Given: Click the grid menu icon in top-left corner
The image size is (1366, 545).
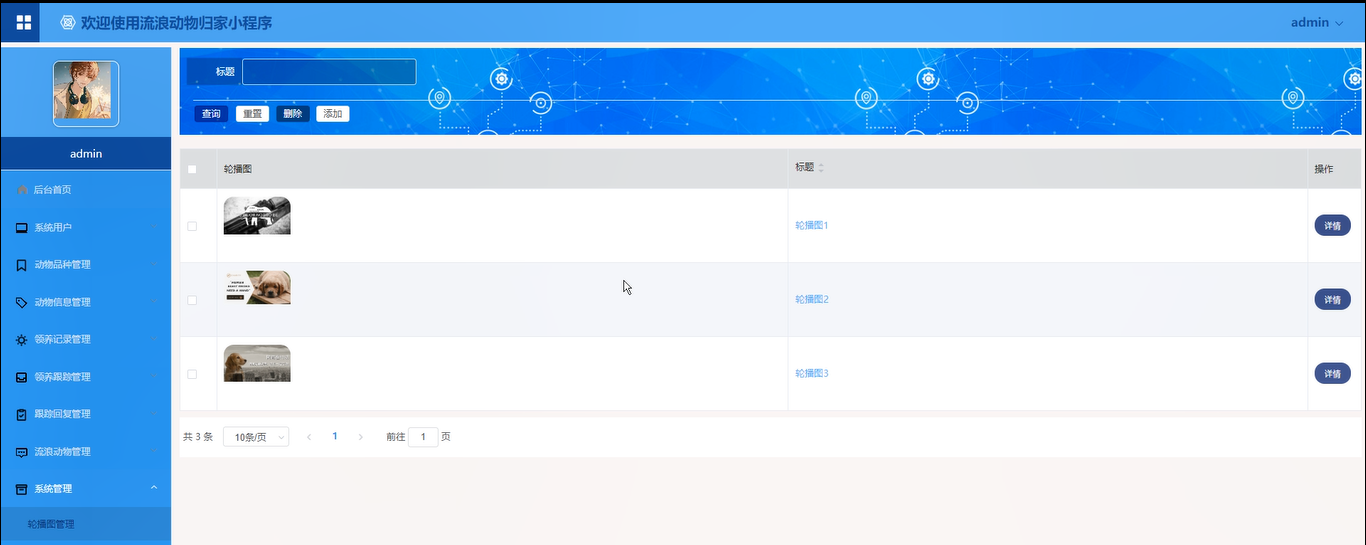Looking at the screenshot, I should tap(23, 22).
